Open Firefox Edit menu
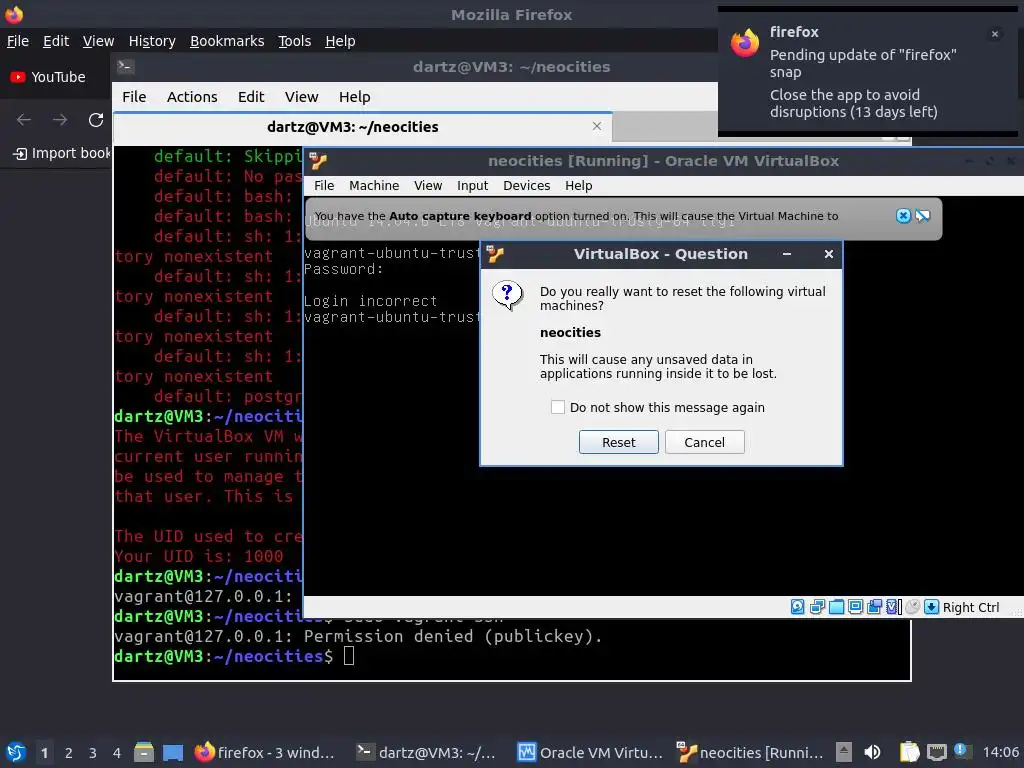The height and width of the screenshot is (768, 1024). tap(56, 40)
